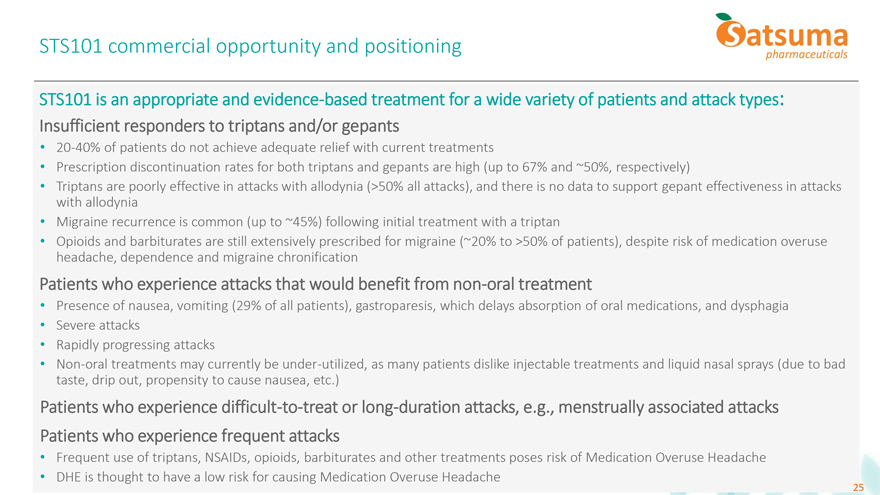The image size is (880, 495).
Task: Click the non-oral treatments under-utilized bullet
Action: pyautogui.click(x=440, y=372)
